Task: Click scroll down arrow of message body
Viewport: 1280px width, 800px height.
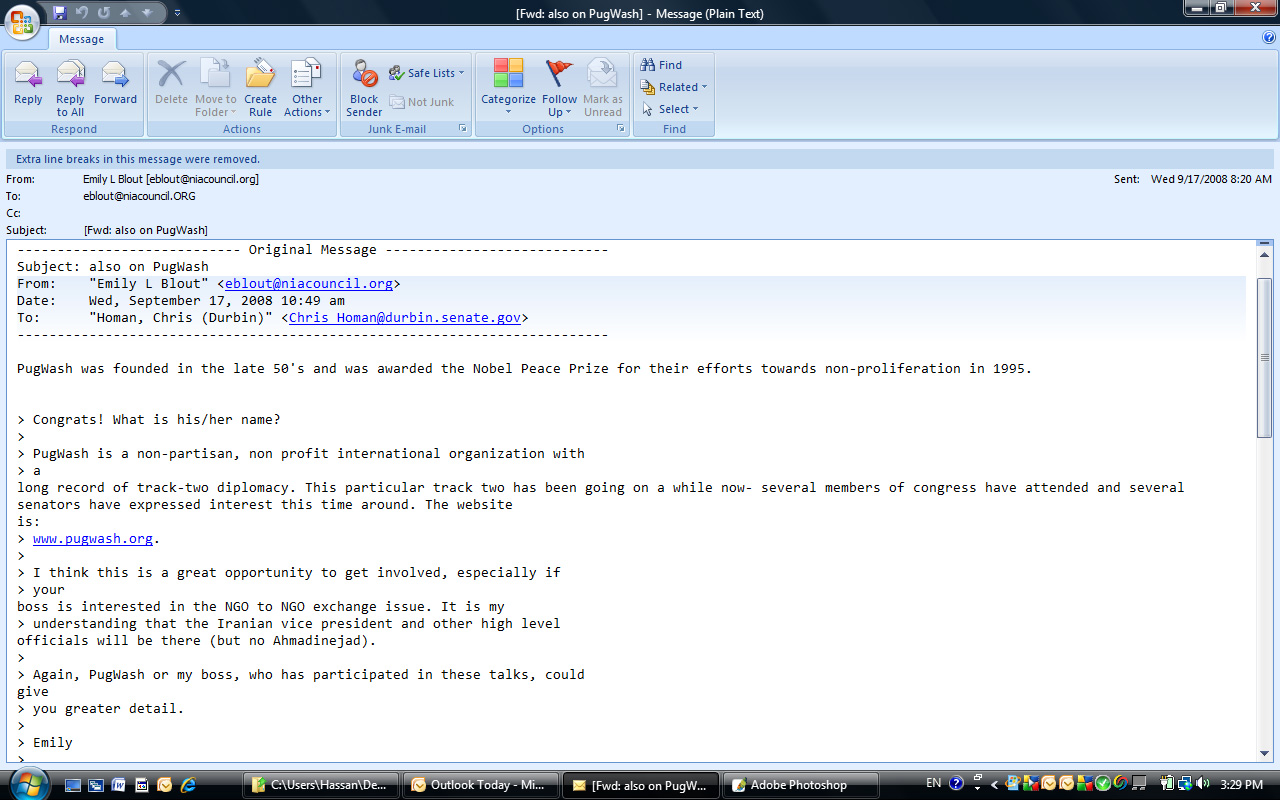Action: pyautogui.click(x=1265, y=753)
